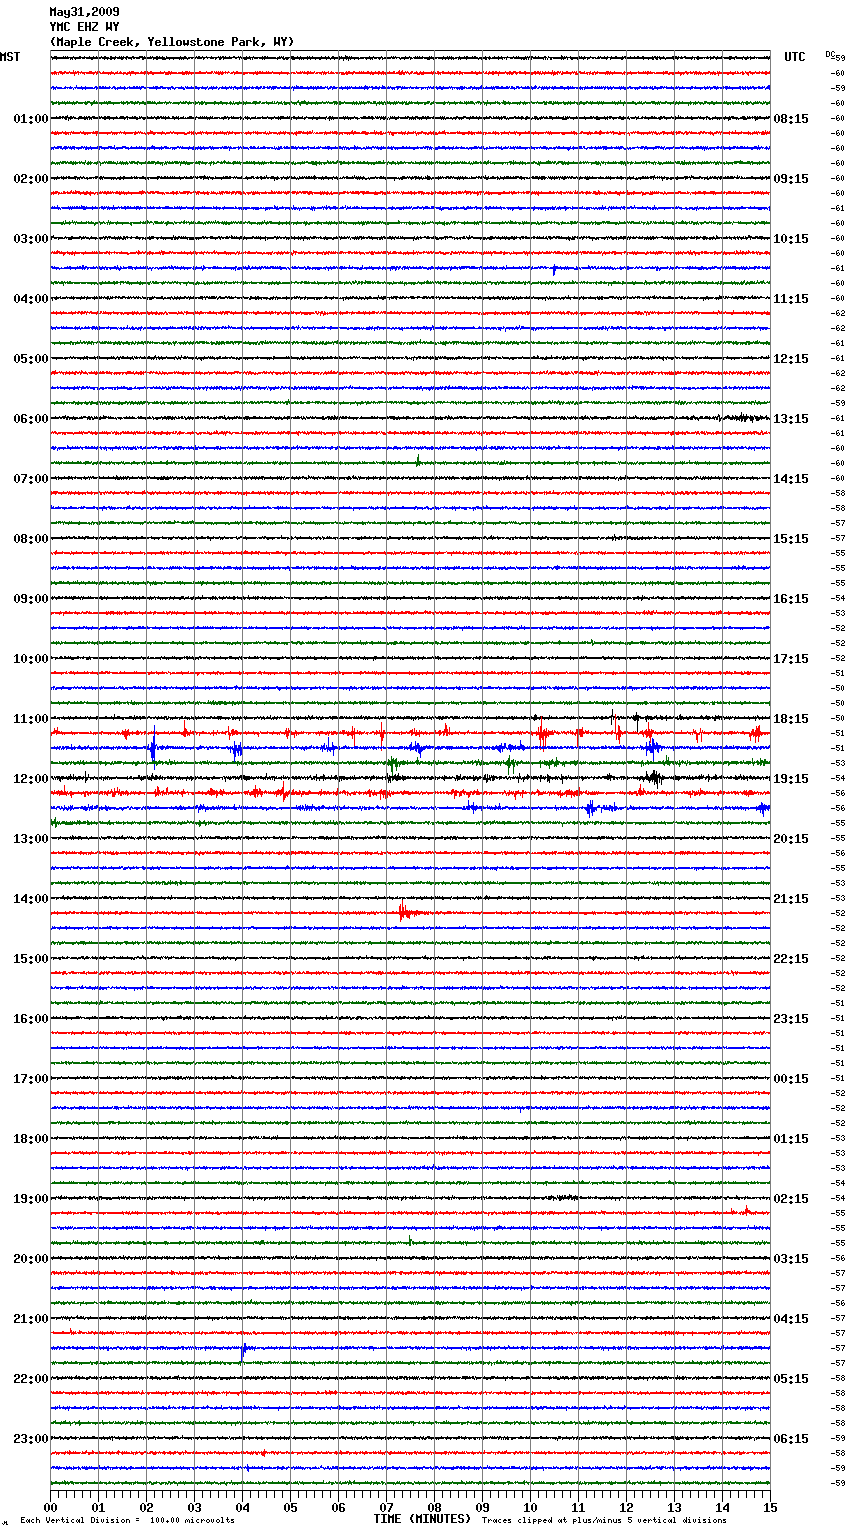Select the 16:00 MST row label
The height and width of the screenshot is (1534, 850).
pyautogui.click(x=31, y=1019)
